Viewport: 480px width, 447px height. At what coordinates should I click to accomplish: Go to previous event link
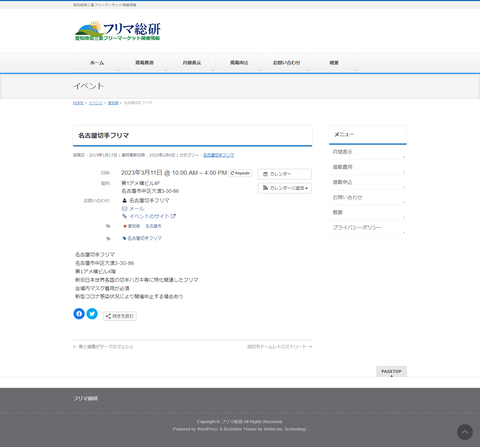(103, 347)
